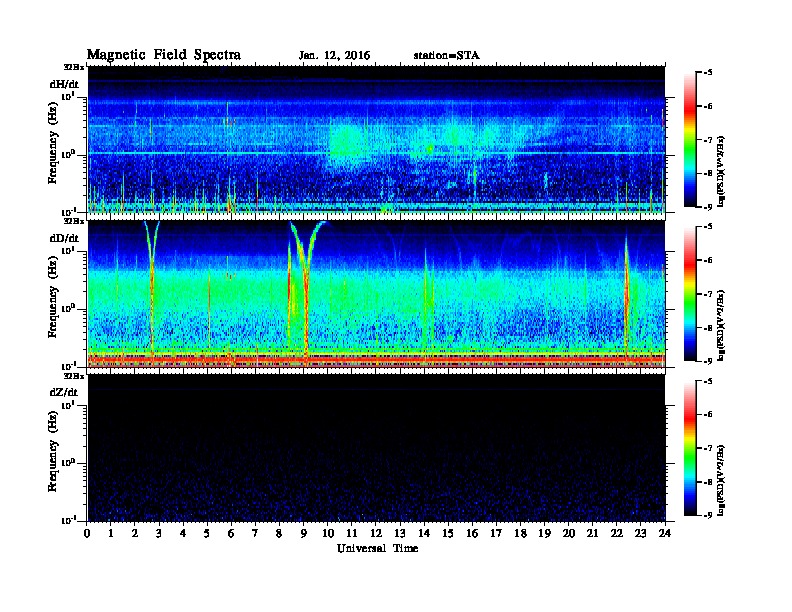The image size is (792, 612).
Task: Select the dH/dt panel label
Action: 64,84
